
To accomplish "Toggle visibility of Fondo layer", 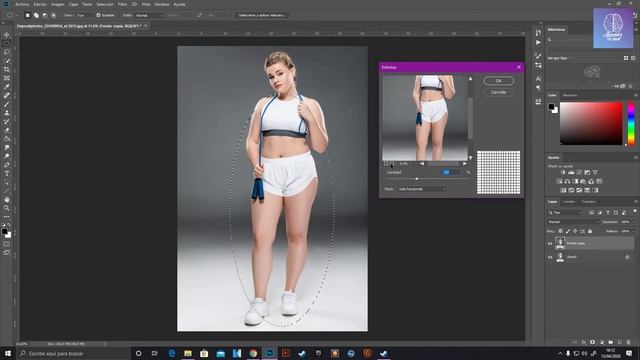I will click(550, 257).
